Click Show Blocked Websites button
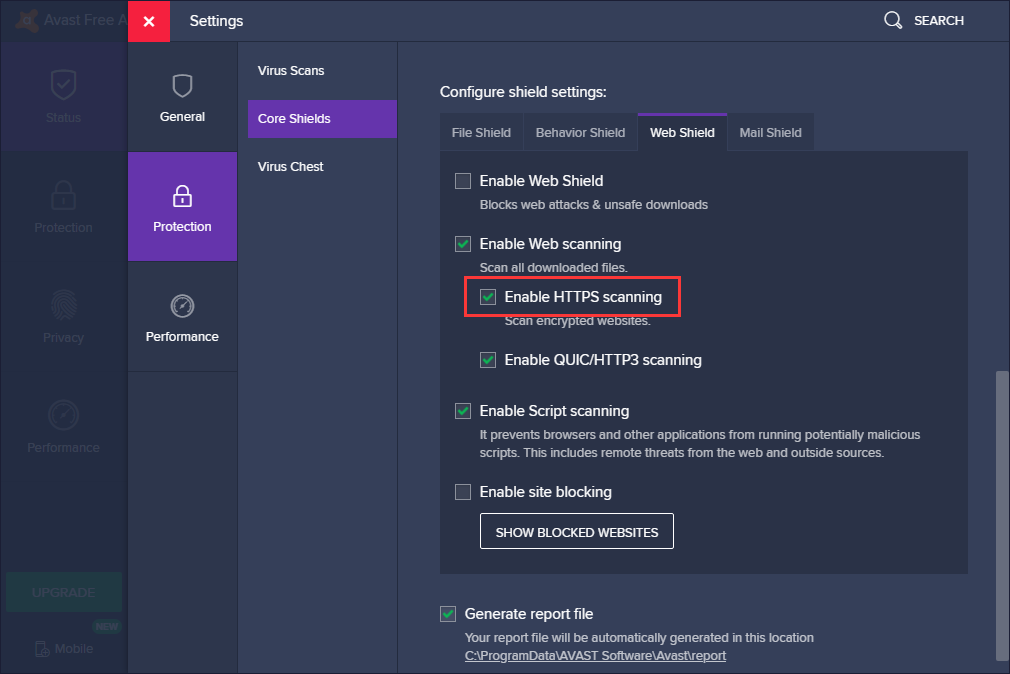Viewport: 1010px width, 674px height. tap(577, 532)
